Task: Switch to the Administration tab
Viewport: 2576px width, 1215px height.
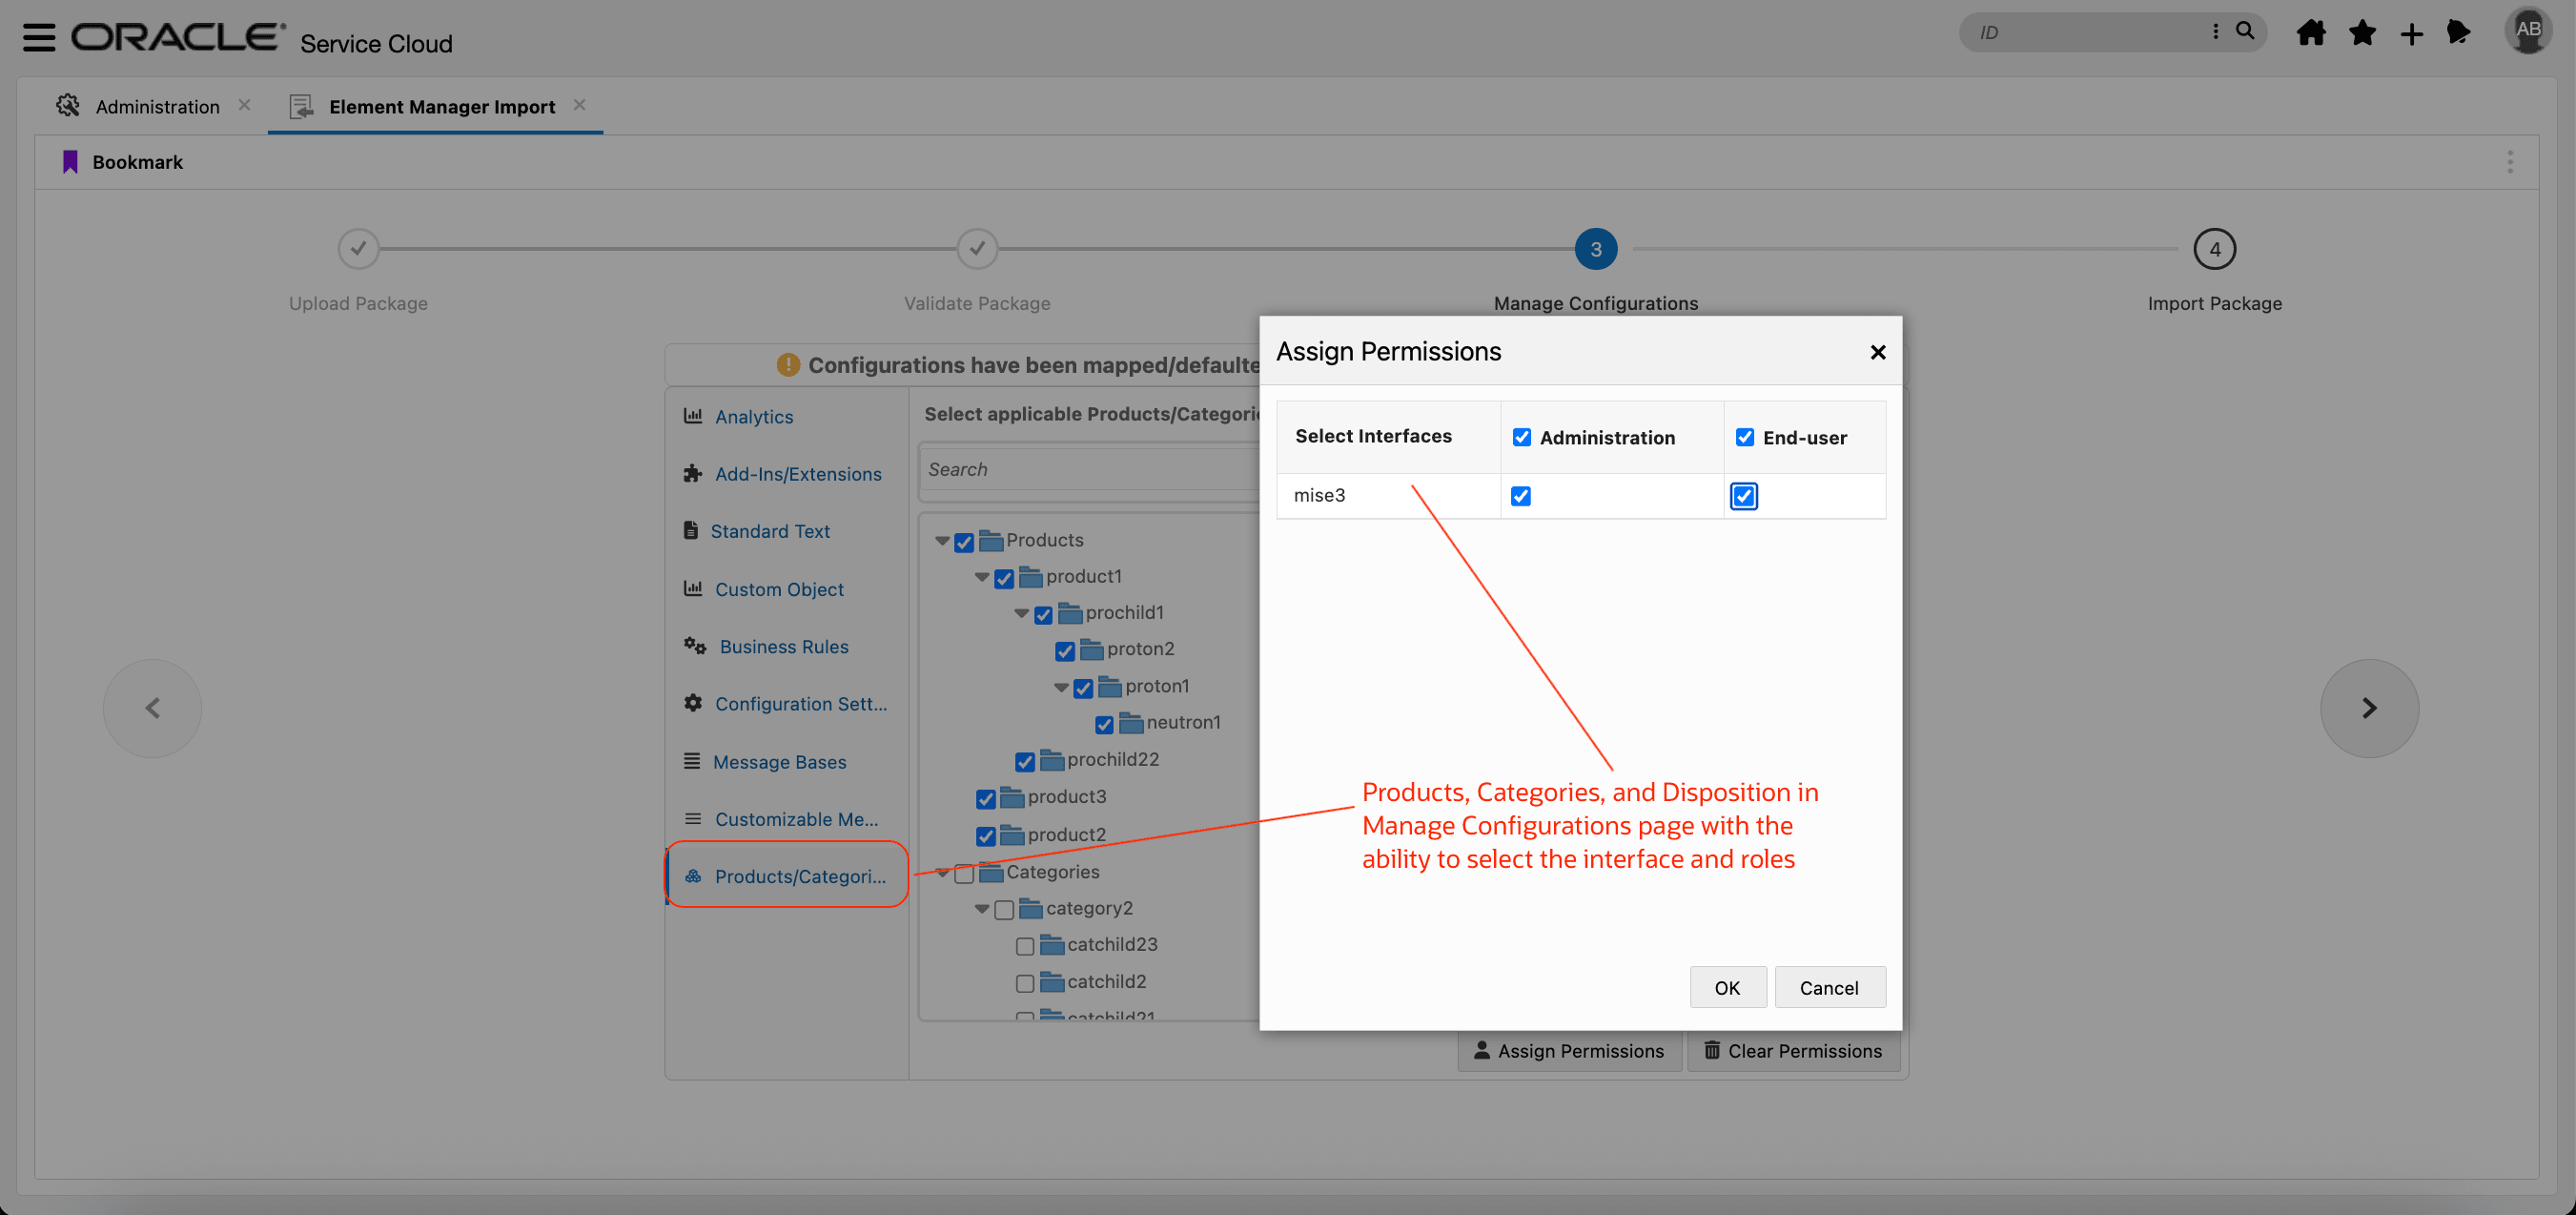Action: [x=157, y=106]
